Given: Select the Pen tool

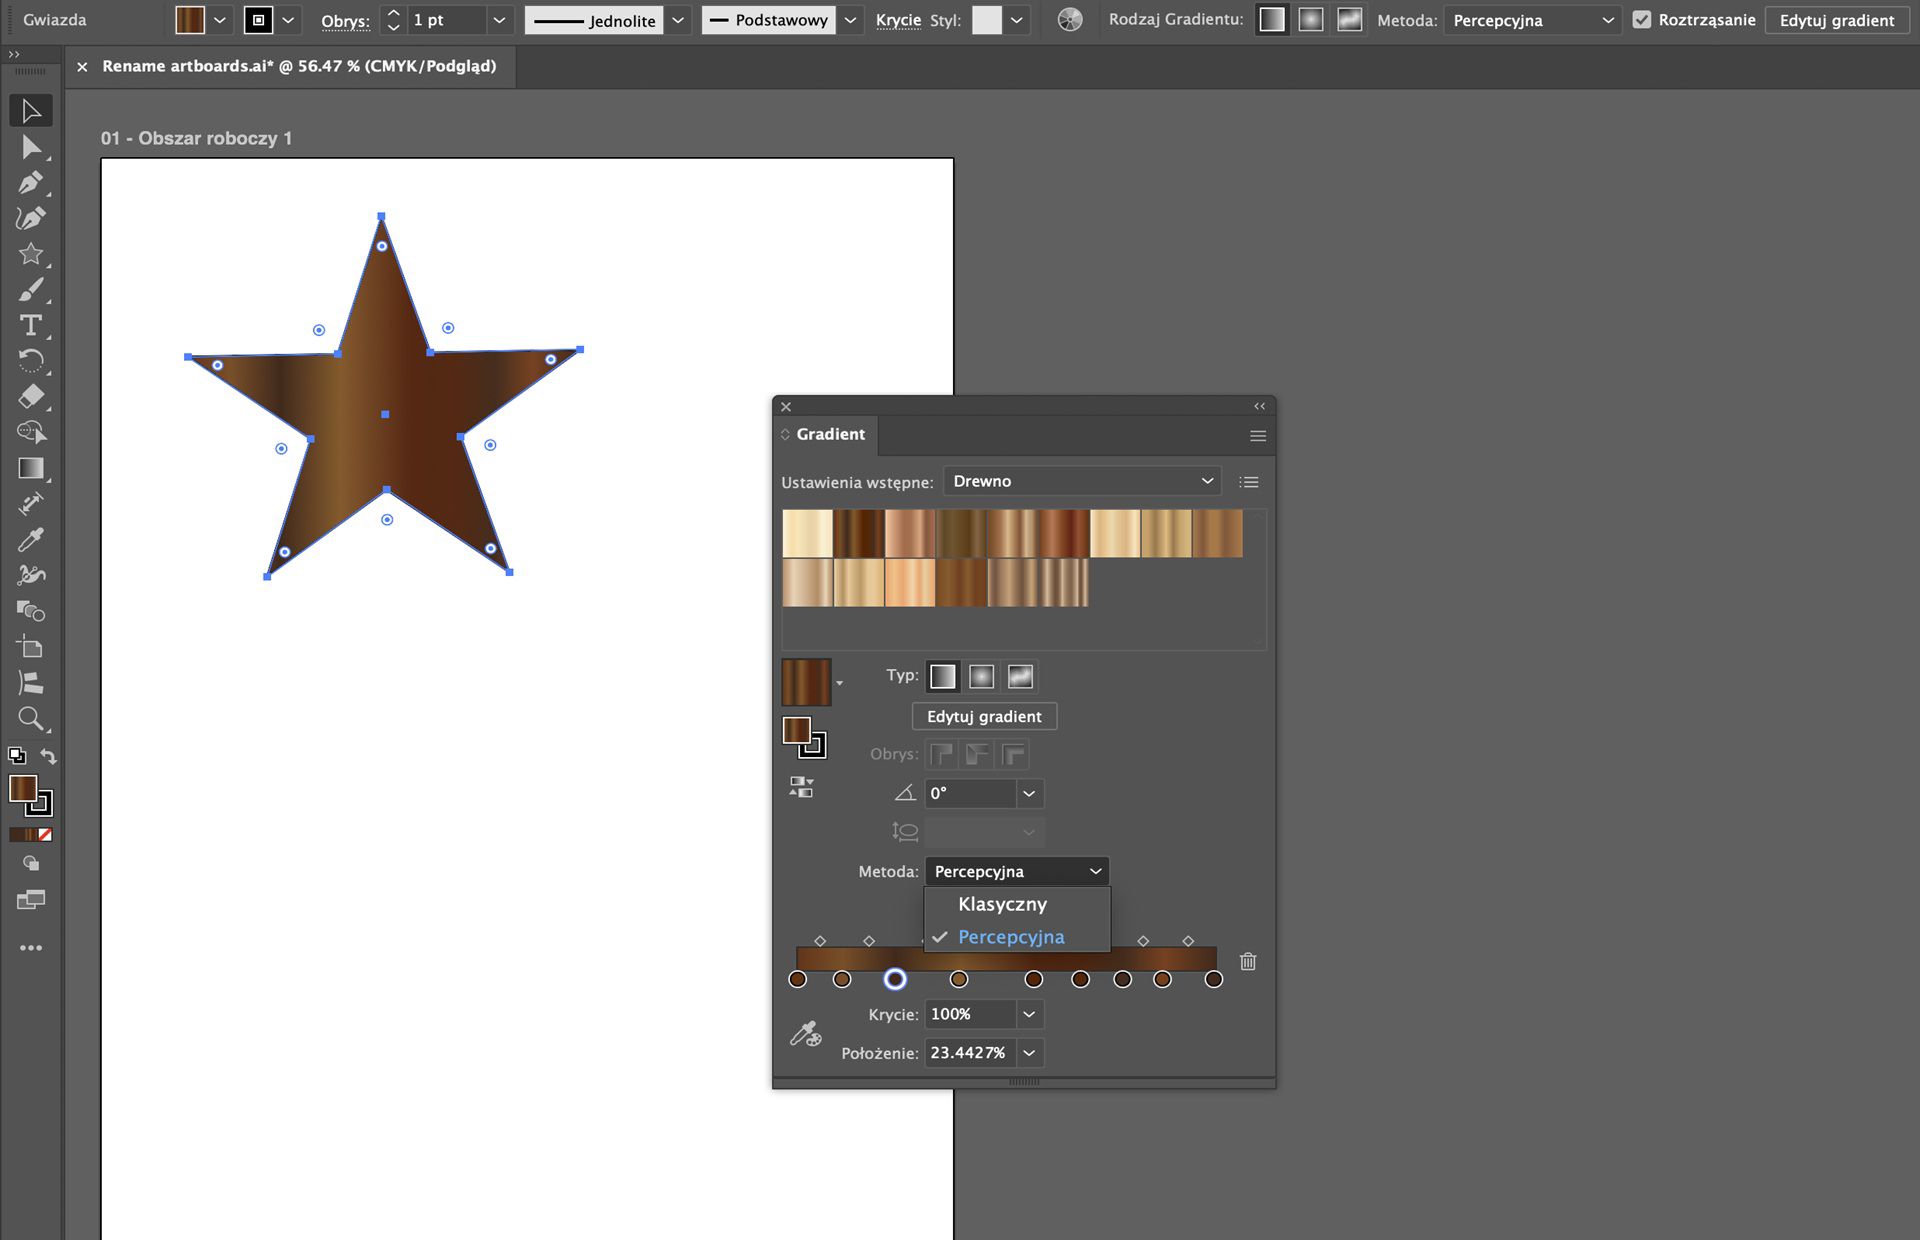Looking at the screenshot, I should click(31, 183).
